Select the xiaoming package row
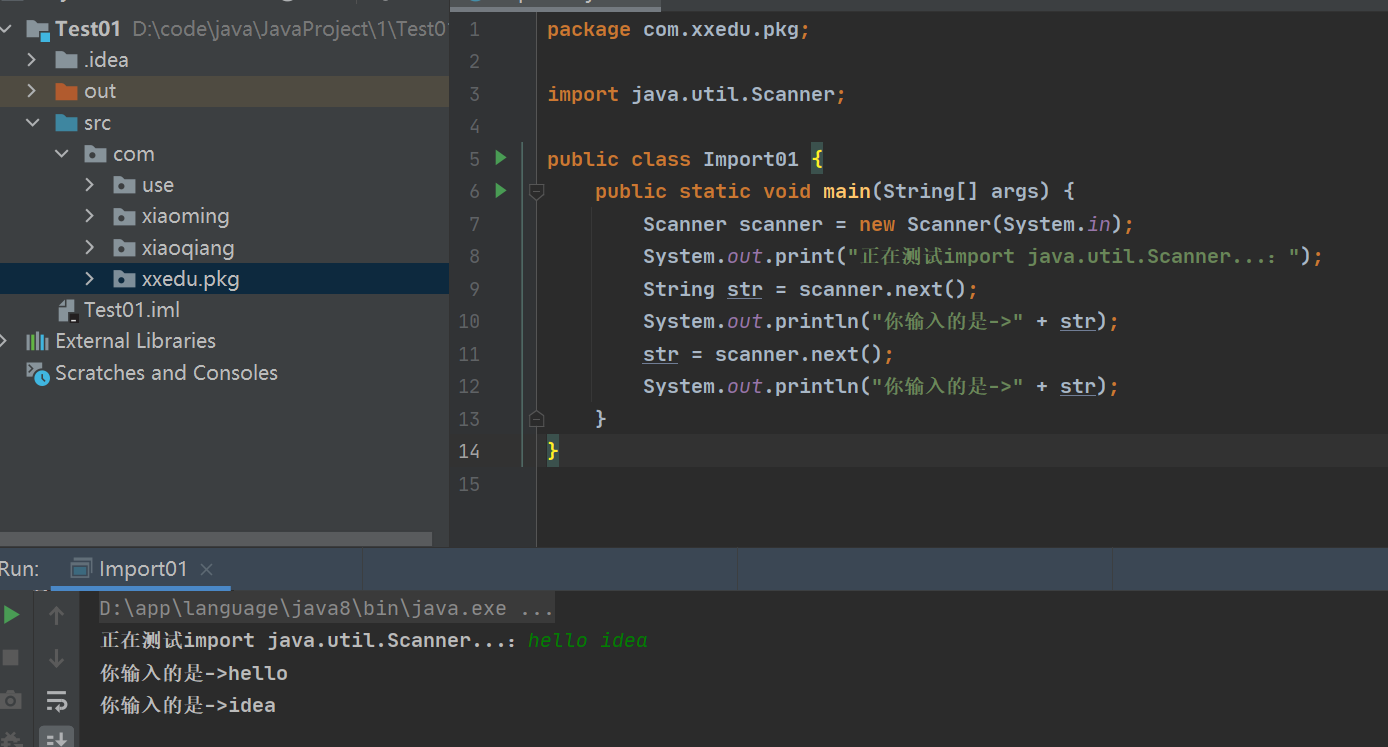 pyautogui.click(x=224, y=216)
